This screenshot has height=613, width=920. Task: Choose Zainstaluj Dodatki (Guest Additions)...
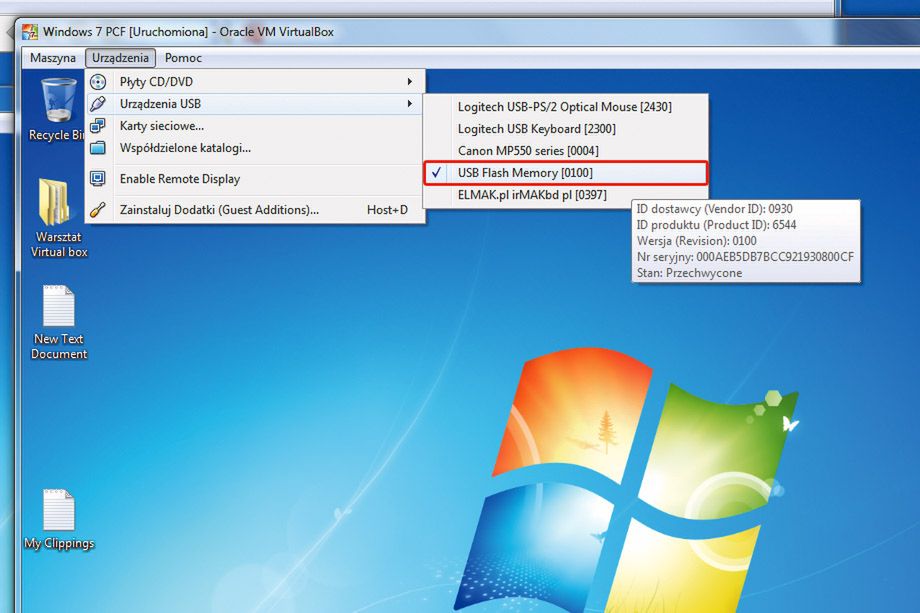point(256,210)
